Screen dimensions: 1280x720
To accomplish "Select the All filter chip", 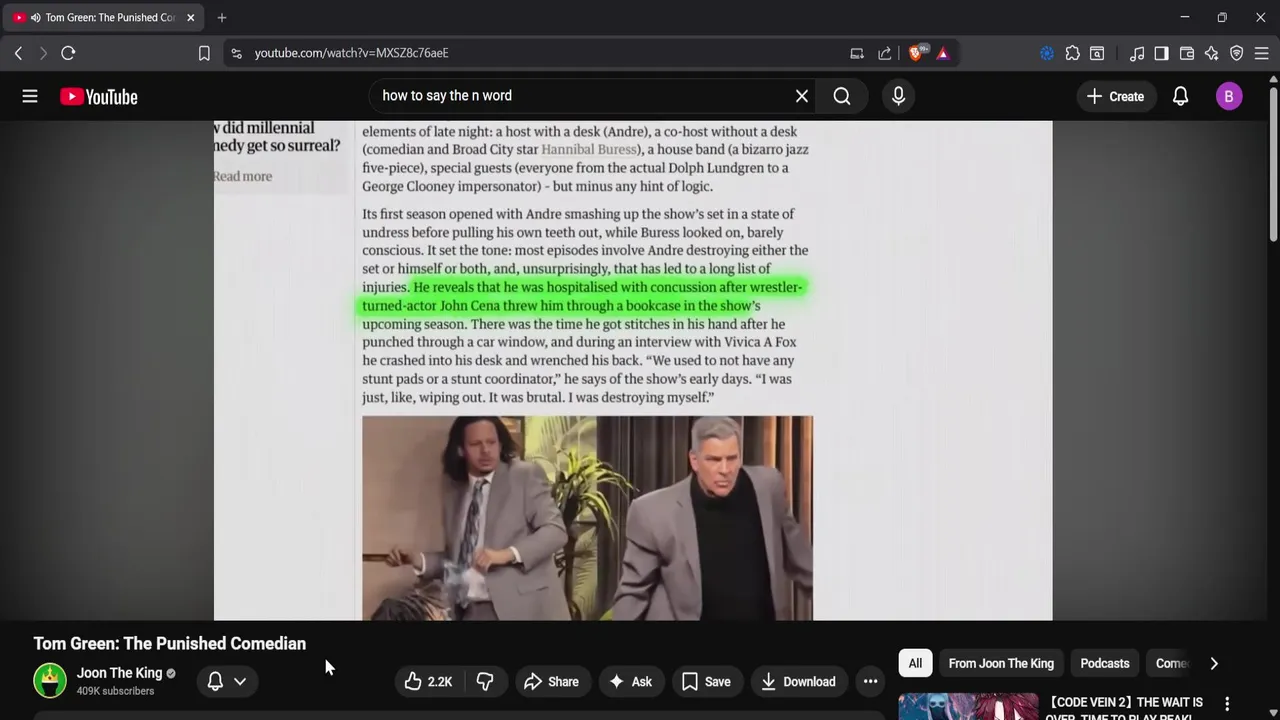I will pos(915,663).
